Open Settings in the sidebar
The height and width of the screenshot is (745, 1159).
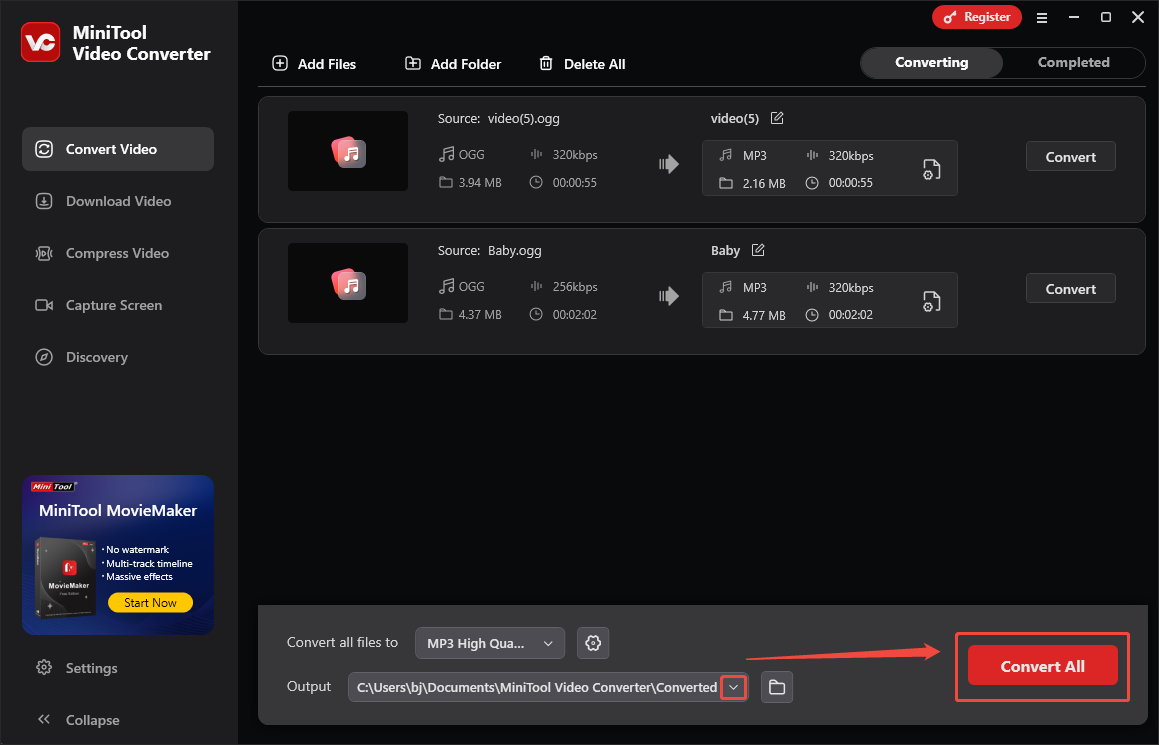click(77, 668)
